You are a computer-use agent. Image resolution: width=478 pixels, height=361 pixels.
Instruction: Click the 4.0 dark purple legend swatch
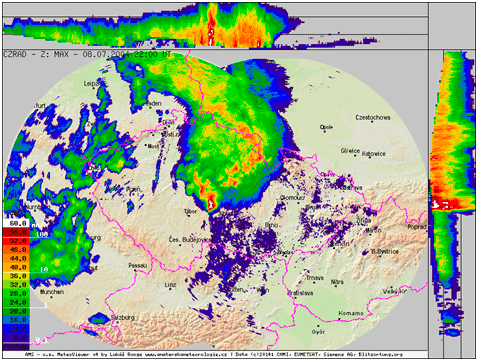click(x=16, y=346)
